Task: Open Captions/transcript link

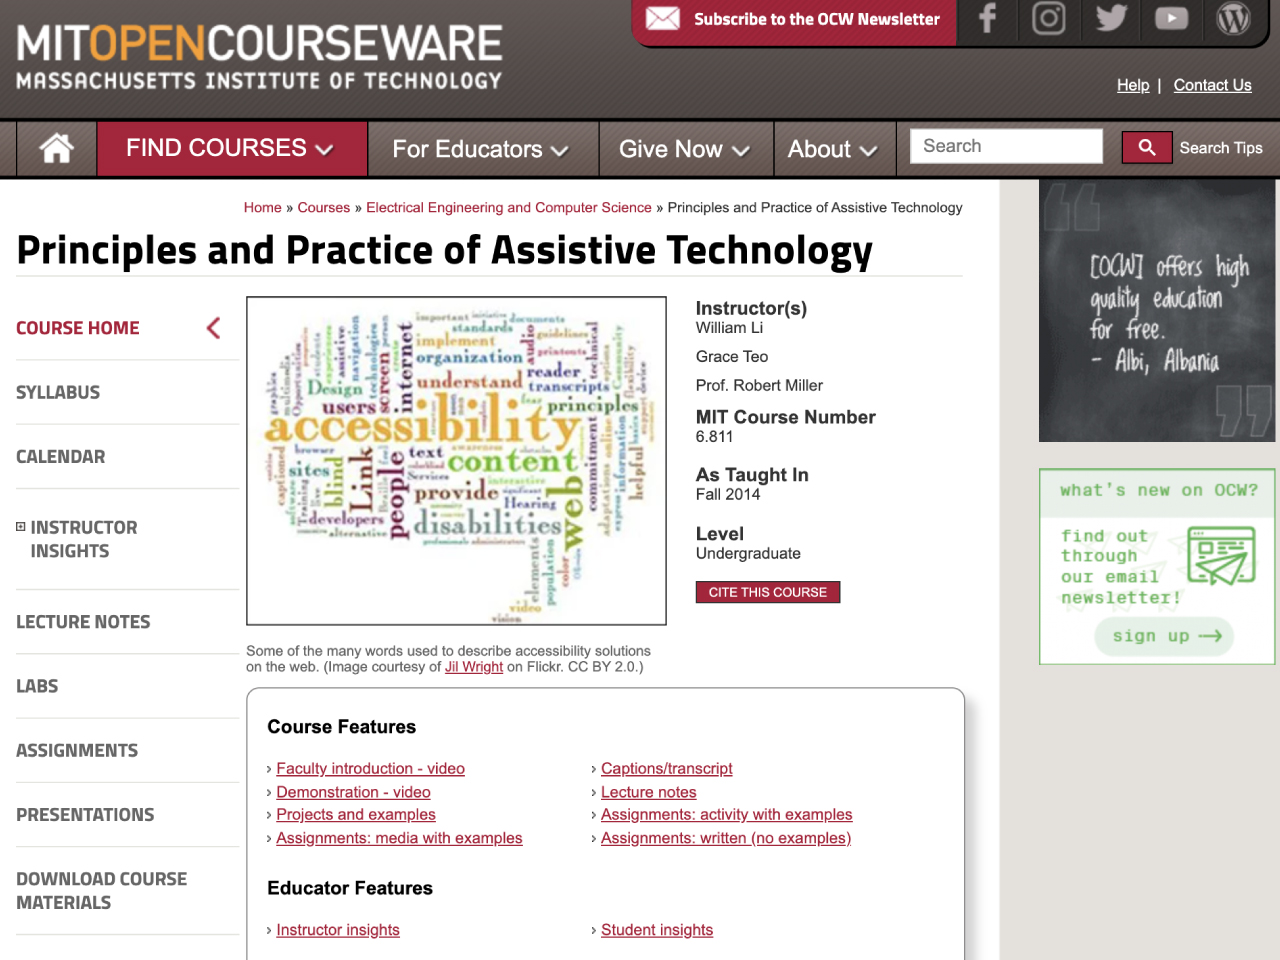Action: (667, 768)
